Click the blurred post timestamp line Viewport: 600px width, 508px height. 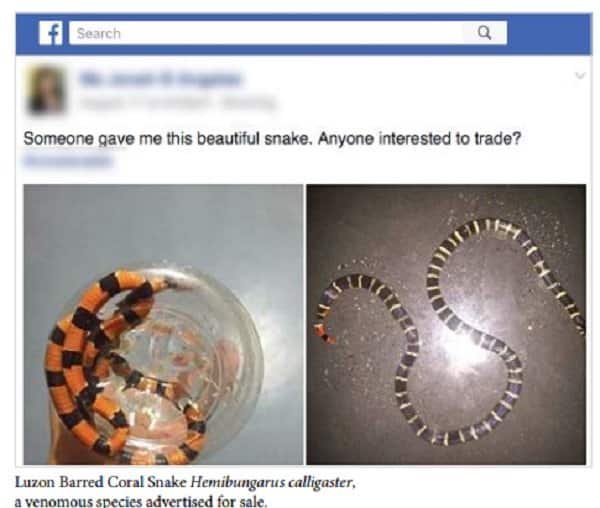pos(177,103)
